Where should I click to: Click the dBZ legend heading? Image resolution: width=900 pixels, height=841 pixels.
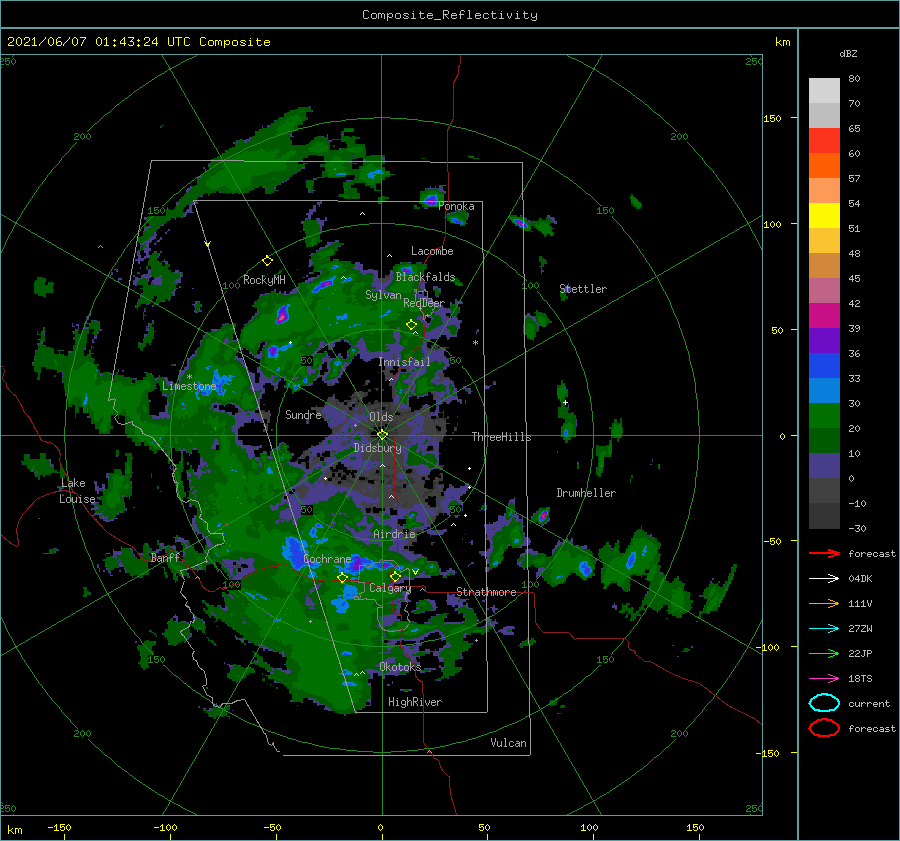coord(848,53)
